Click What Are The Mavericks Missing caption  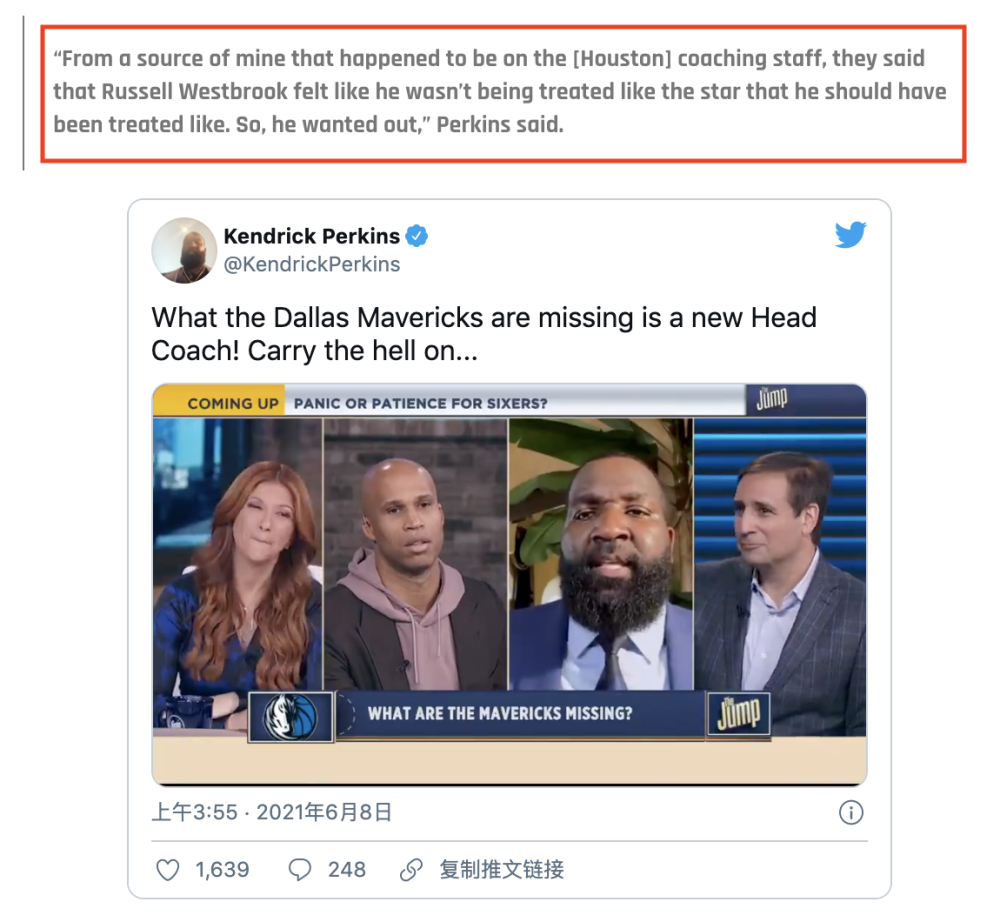[x=500, y=713]
